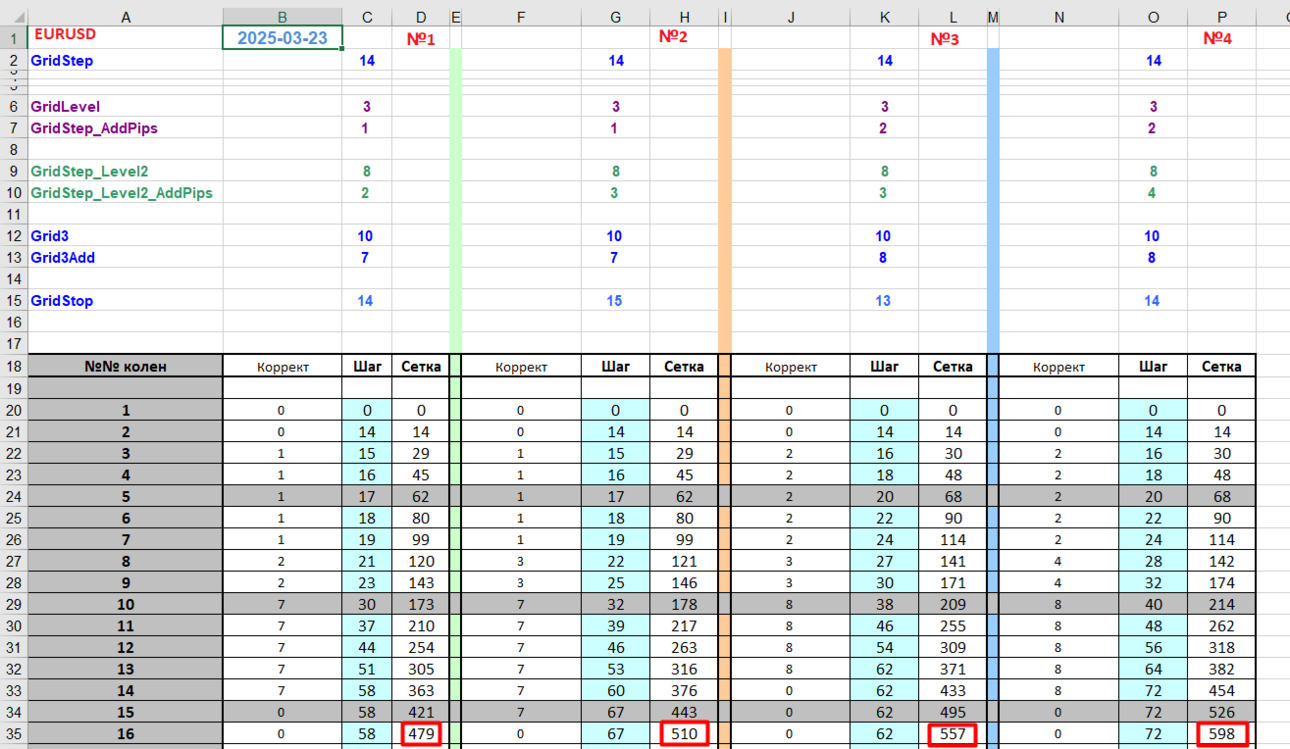Select the cell containing 309
This screenshot has width=1290, height=749.
click(952, 647)
